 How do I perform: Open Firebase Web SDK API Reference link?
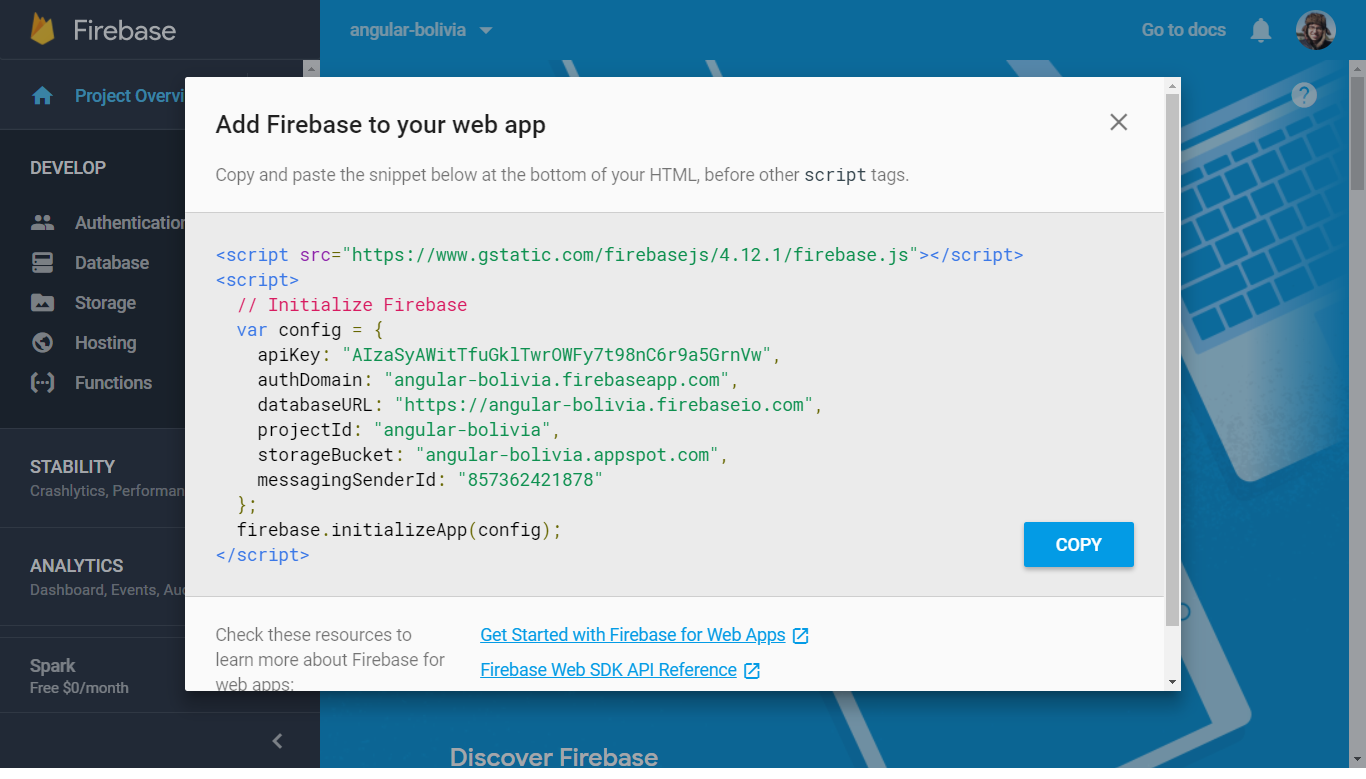point(609,670)
